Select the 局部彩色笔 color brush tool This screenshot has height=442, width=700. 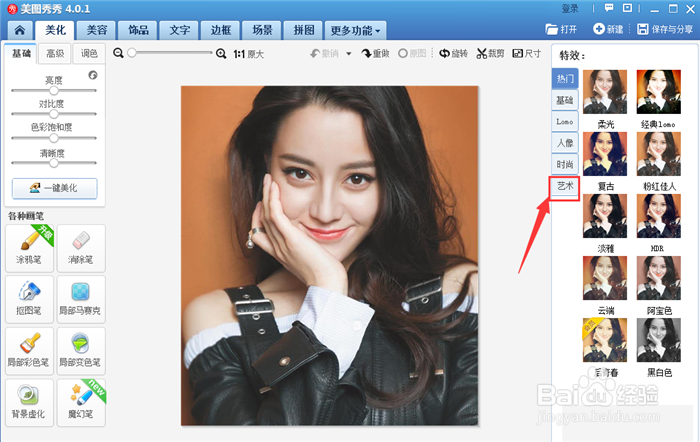pos(29,351)
